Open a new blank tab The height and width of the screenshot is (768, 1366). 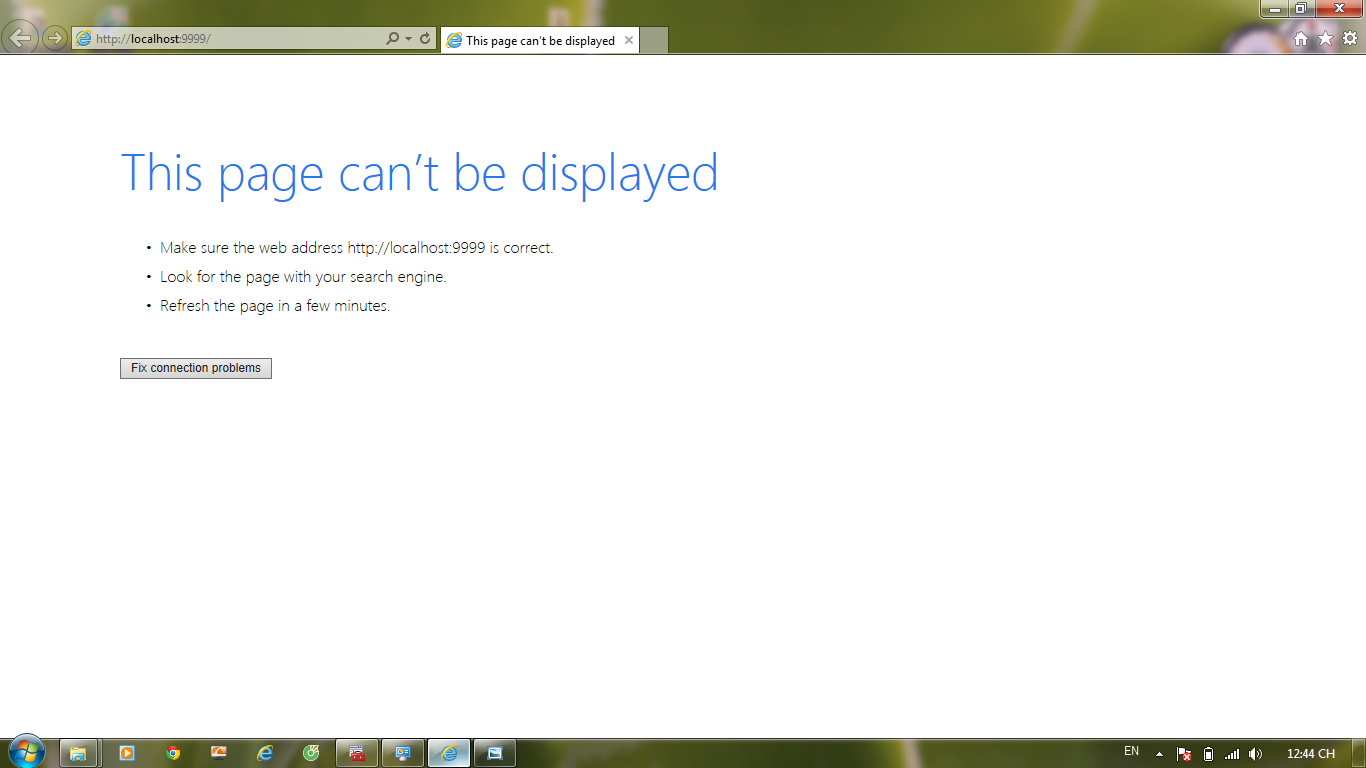[653, 41]
